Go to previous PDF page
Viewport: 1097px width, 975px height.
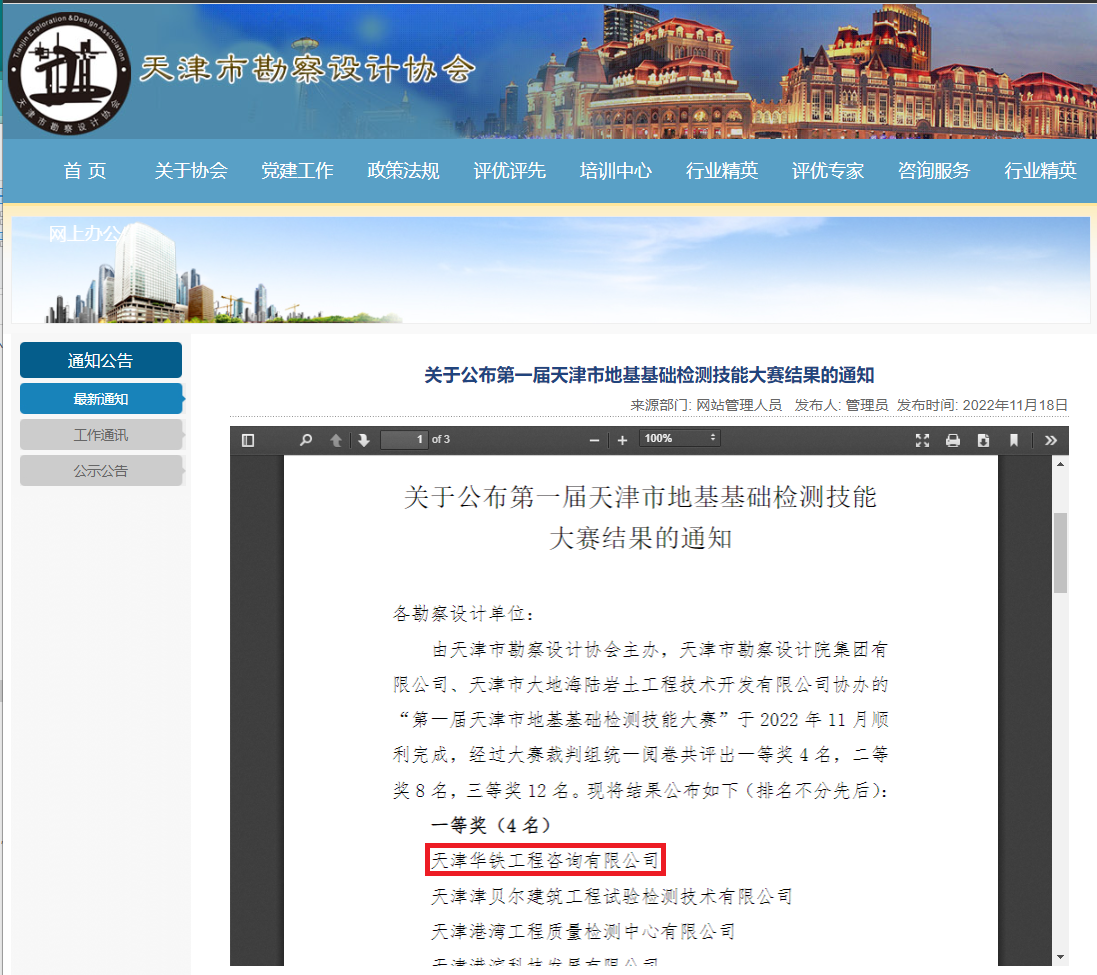pyautogui.click(x=337, y=440)
